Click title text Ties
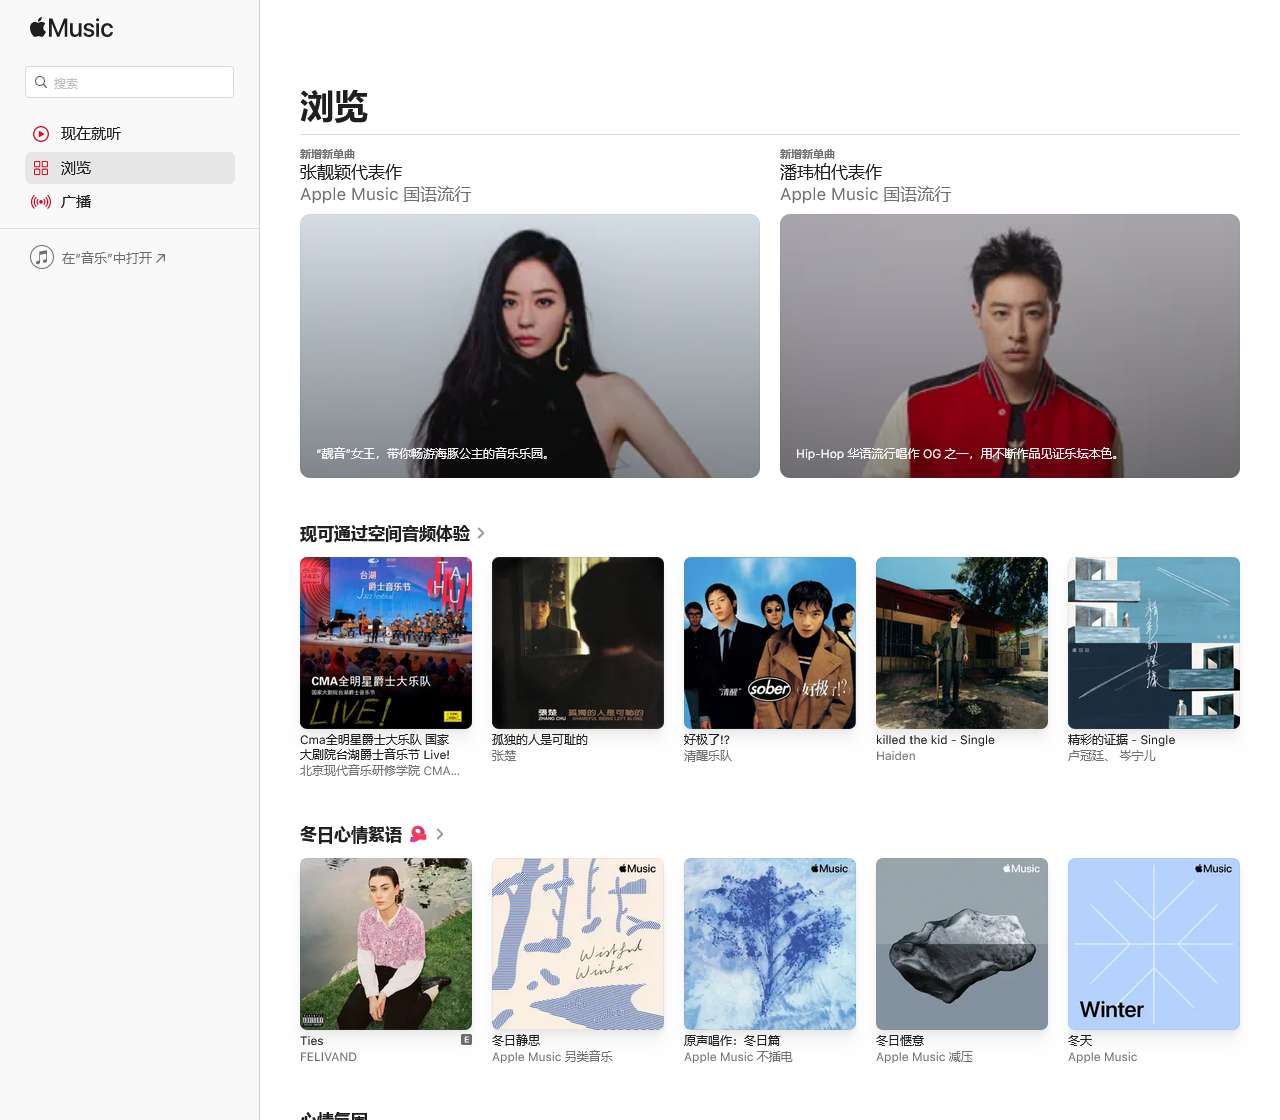The width and height of the screenshot is (1280, 1120). (x=312, y=1041)
